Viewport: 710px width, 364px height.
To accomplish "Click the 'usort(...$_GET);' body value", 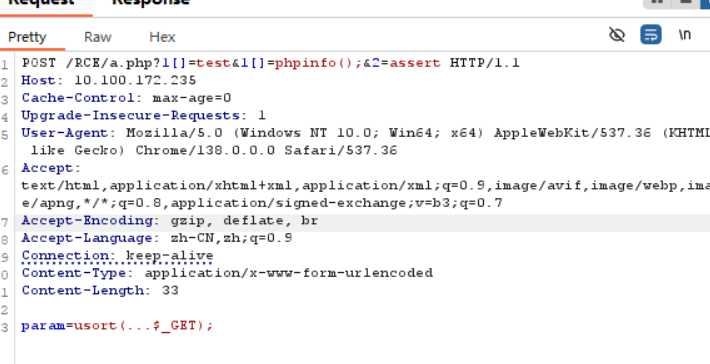I will point(144,326).
